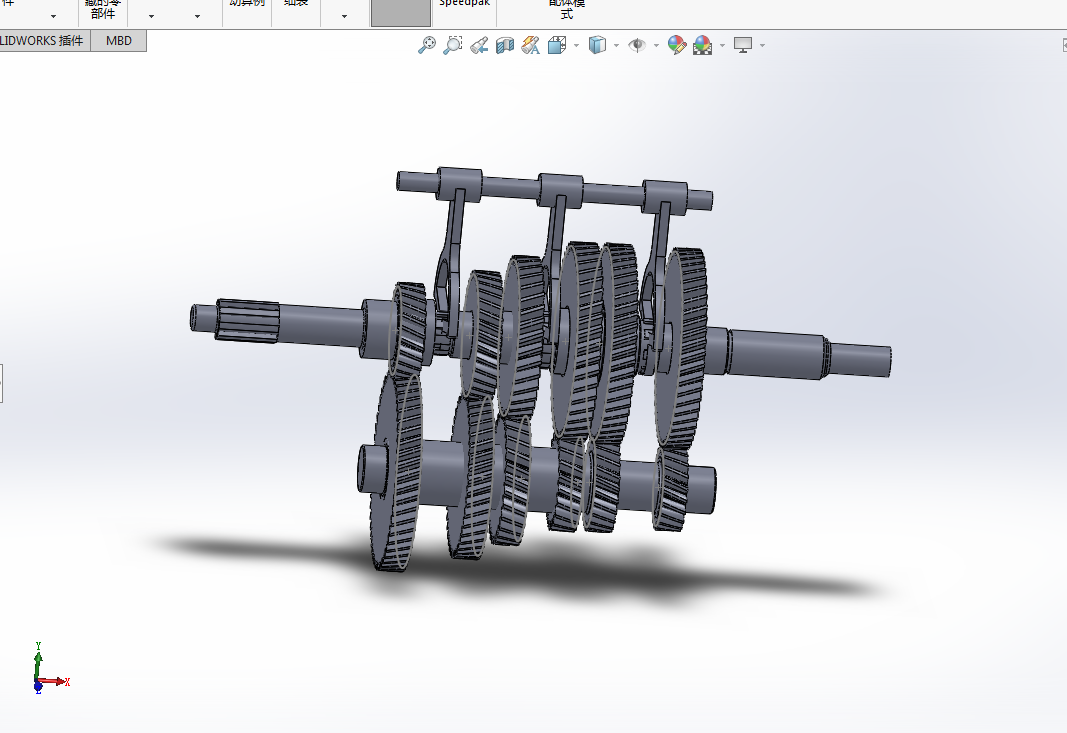This screenshot has height=733, width=1067.
Task: Open the Display Style dropdown arrow
Action: (617, 46)
